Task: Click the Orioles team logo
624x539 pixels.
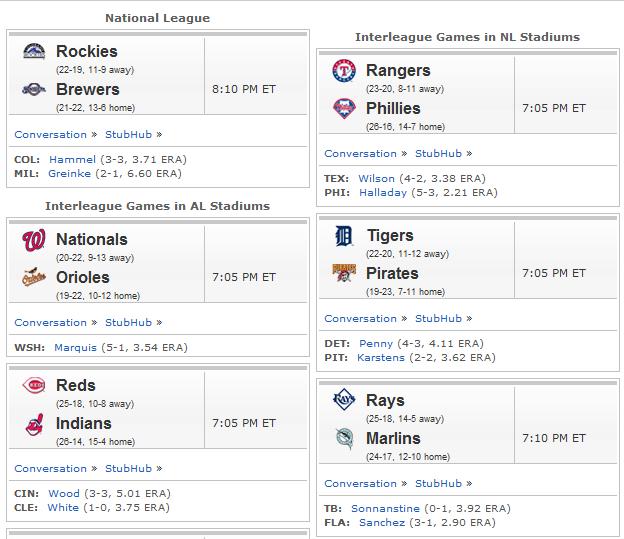Action: (34, 277)
